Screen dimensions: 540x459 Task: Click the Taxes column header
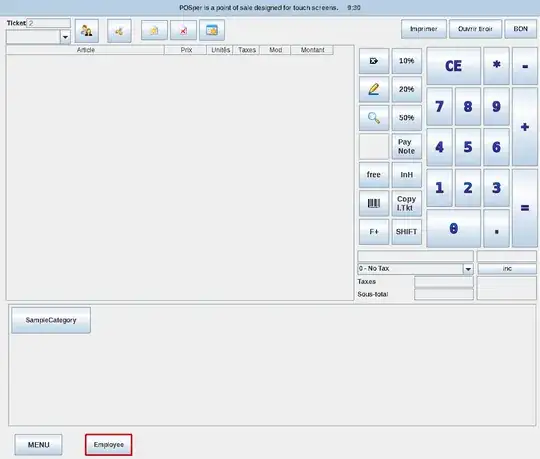pyautogui.click(x=247, y=50)
